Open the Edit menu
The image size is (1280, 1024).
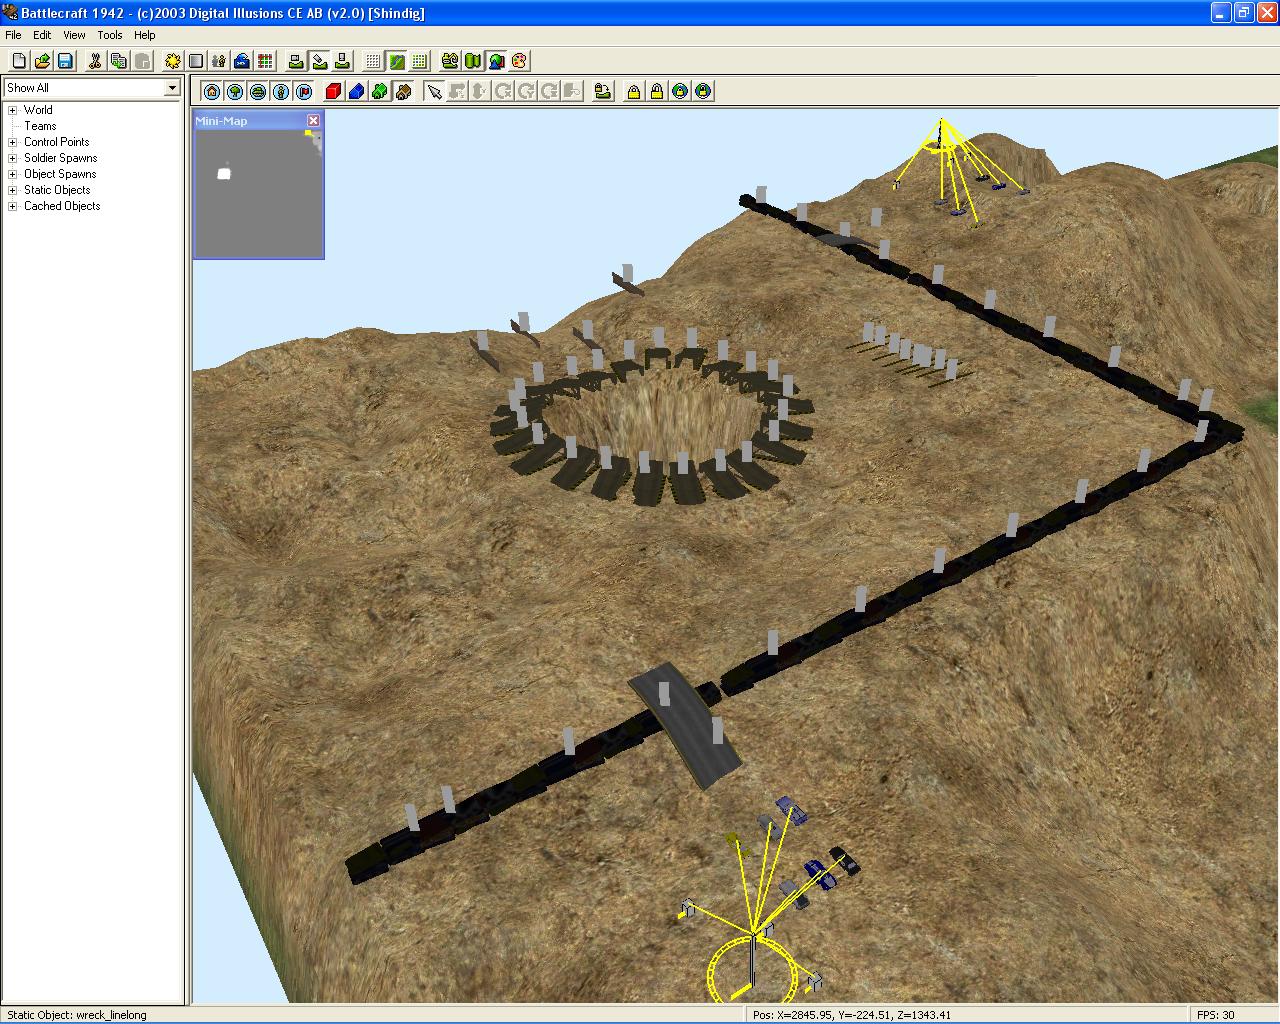(42, 35)
